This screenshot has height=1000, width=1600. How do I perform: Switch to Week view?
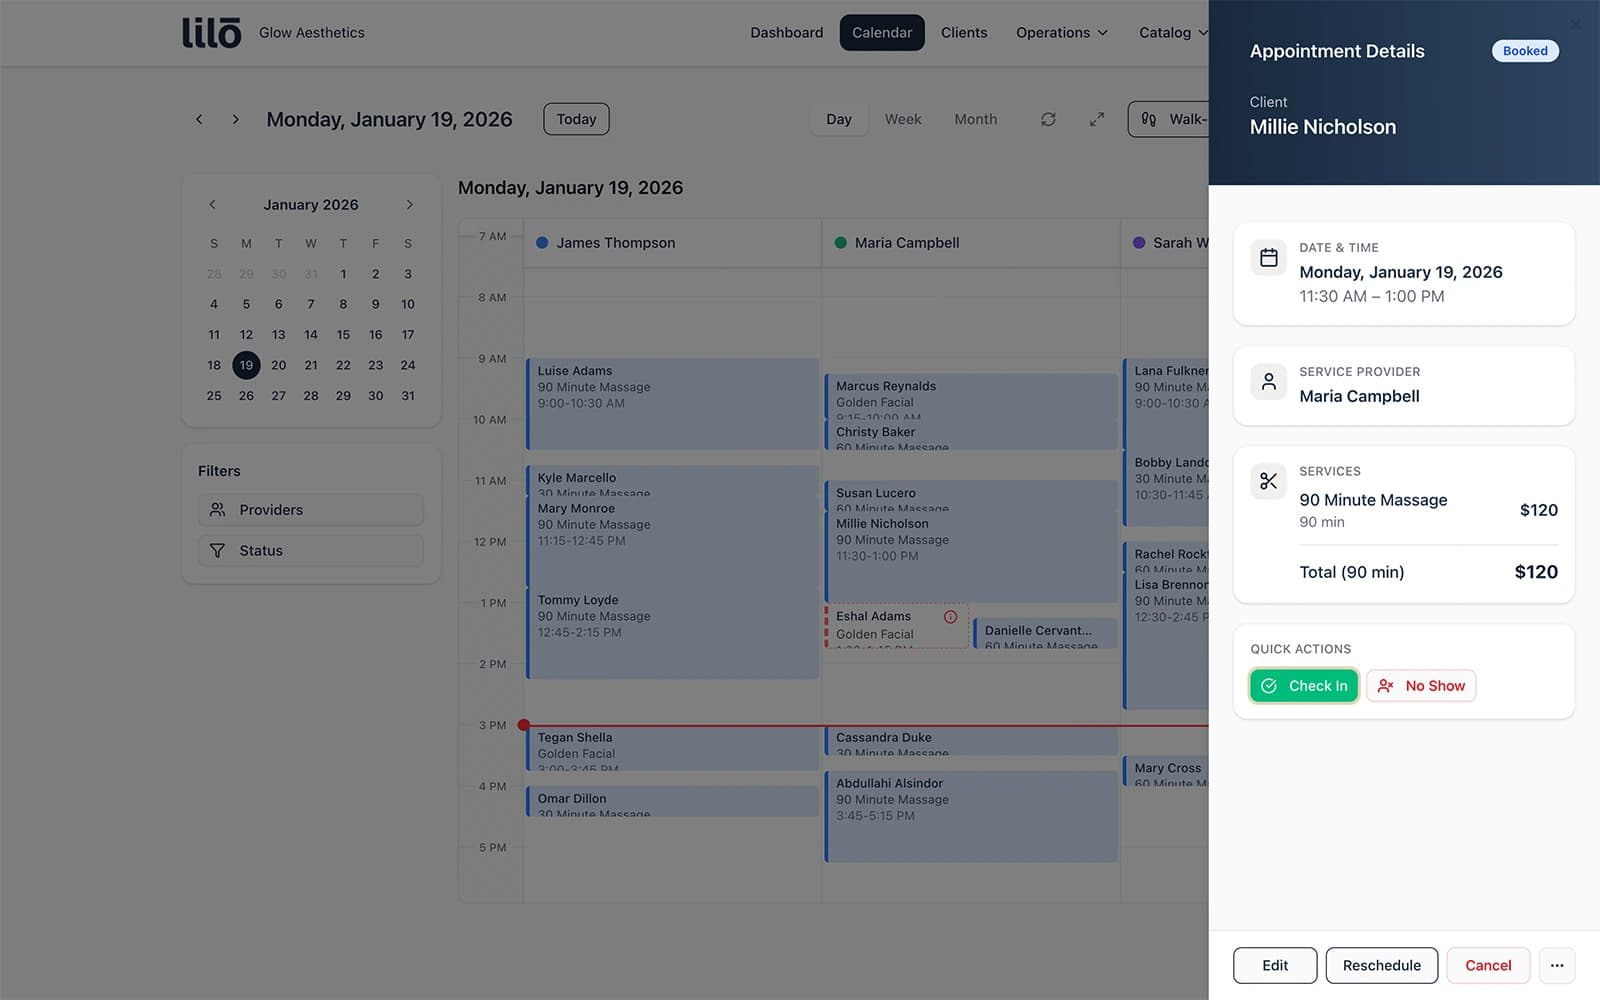pyautogui.click(x=902, y=119)
